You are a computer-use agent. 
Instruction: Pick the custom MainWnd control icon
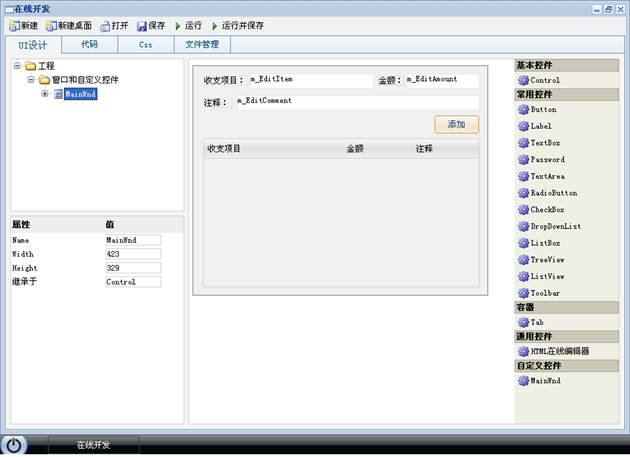point(523,381)
